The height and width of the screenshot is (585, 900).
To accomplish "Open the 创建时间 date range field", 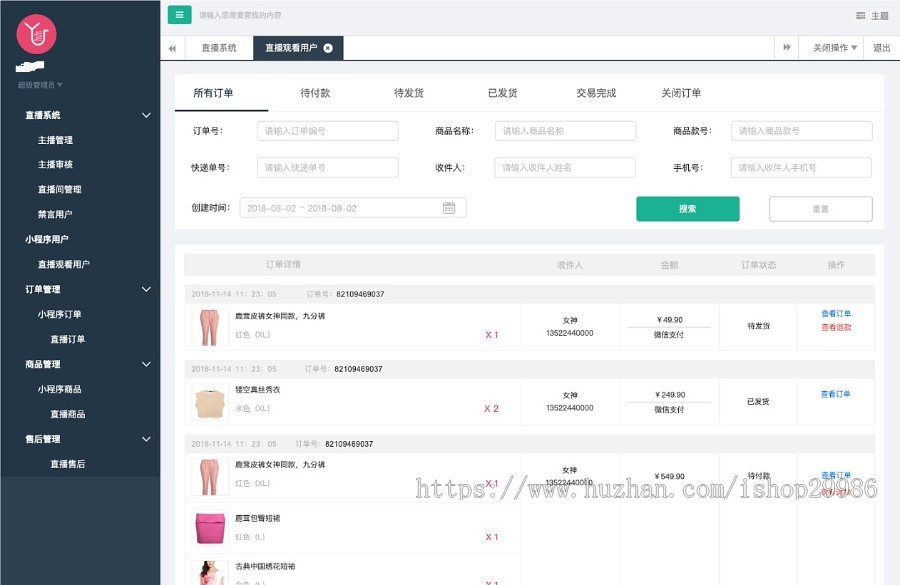I will tap(353, 208).
